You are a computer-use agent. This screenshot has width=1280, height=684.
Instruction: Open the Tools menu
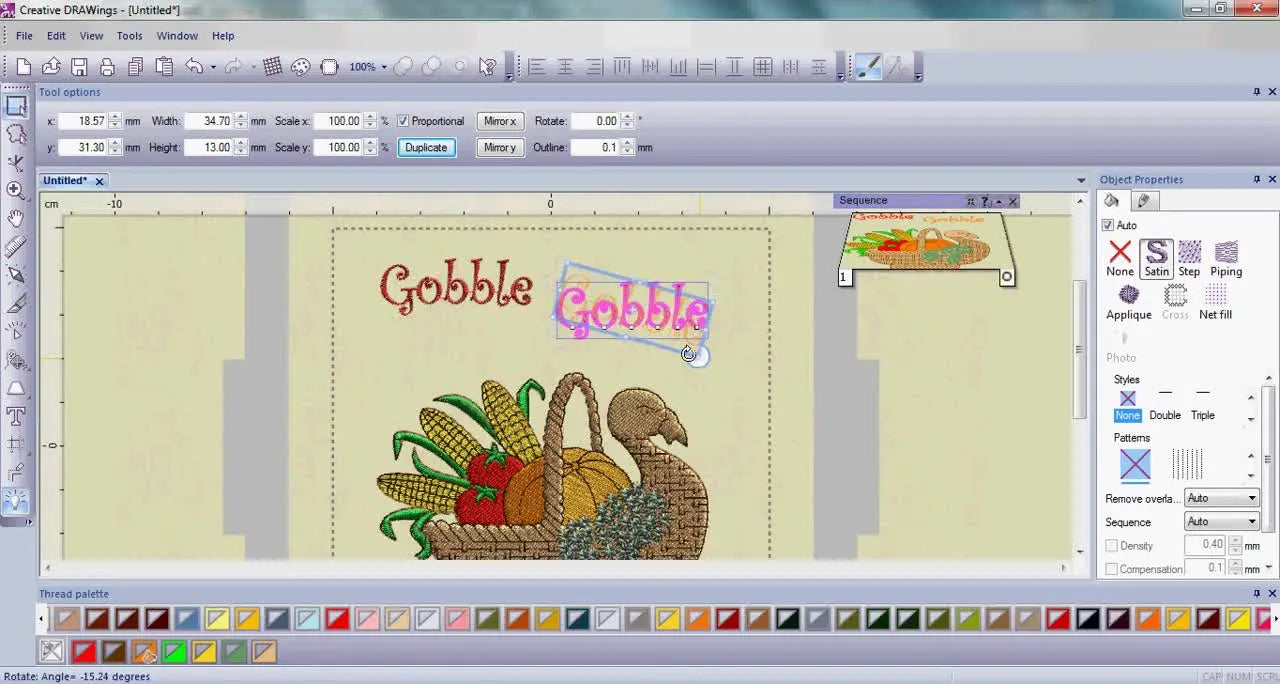[129, 35]
